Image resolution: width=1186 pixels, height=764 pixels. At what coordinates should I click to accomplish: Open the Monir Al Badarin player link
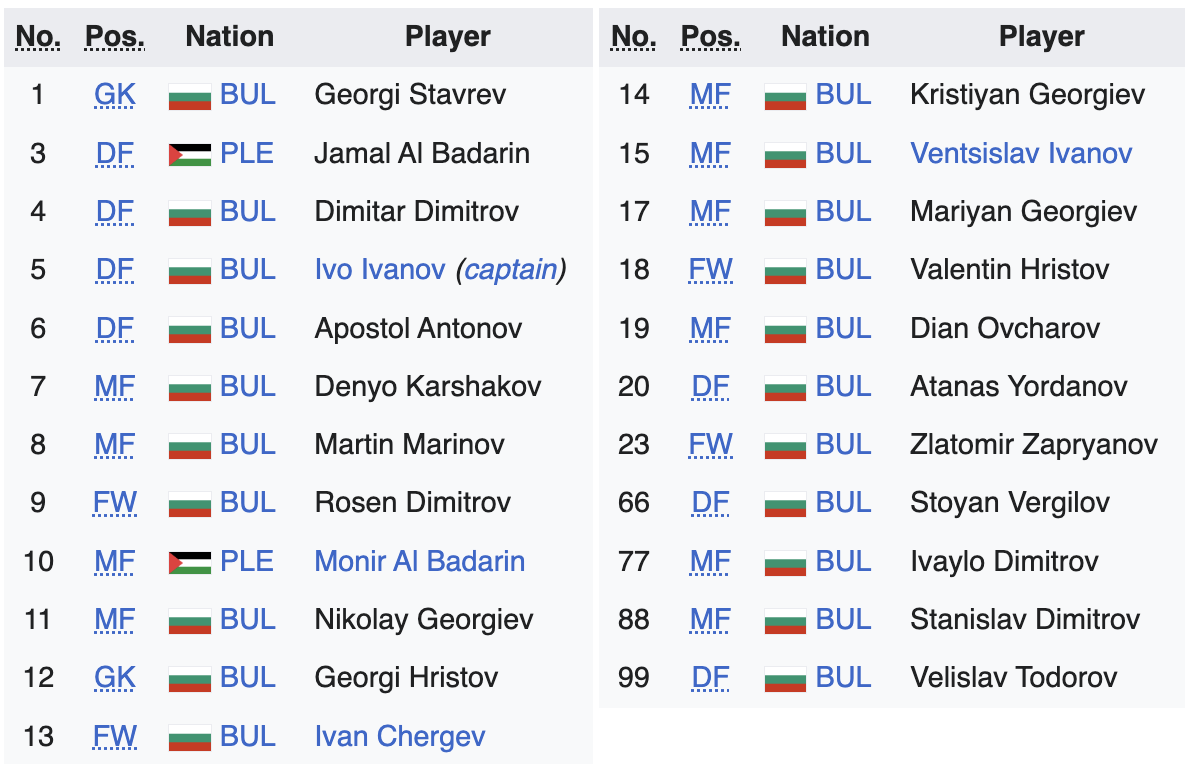click(419, 561)
